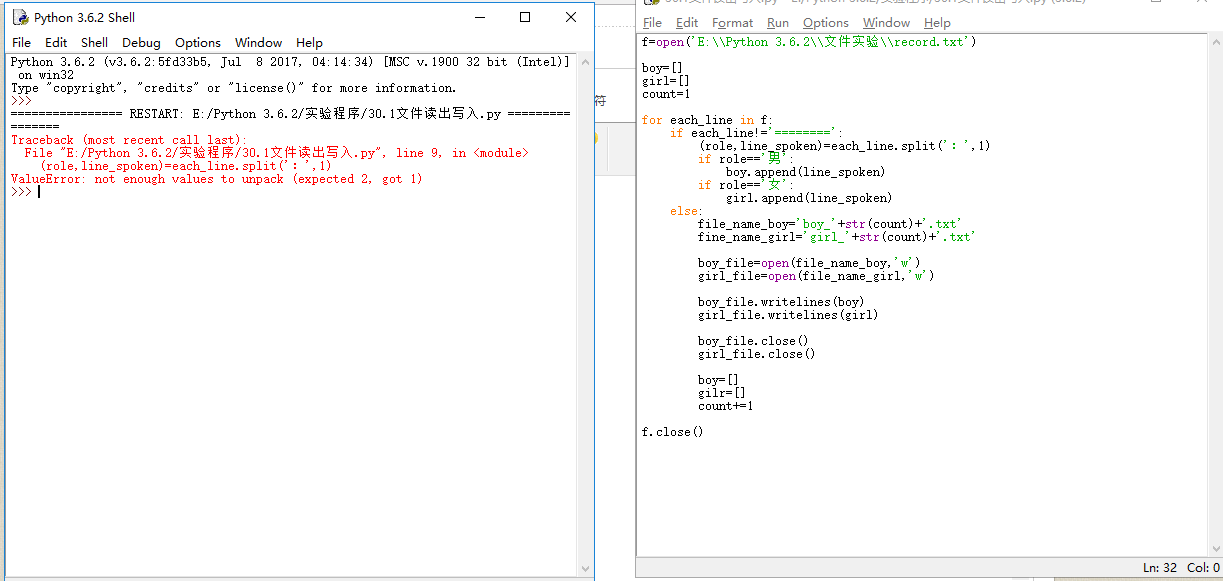Open the Debug menu

click(x=141, y=42)
